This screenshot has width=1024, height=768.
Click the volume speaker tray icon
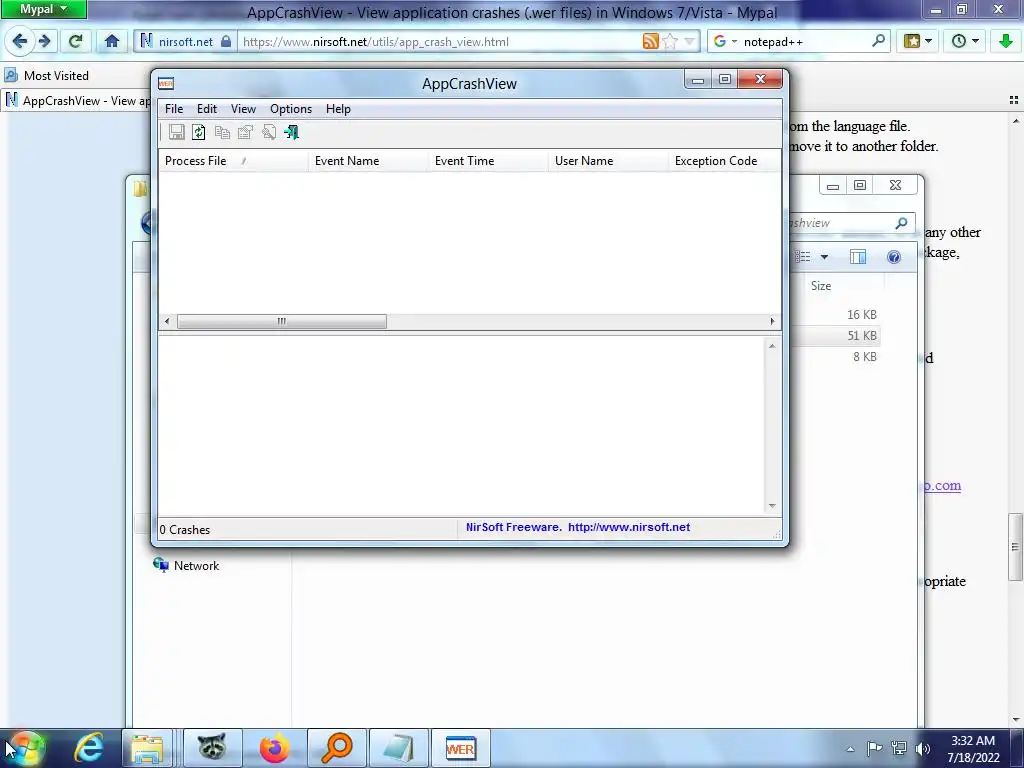pyautogui.click(x=922, y=749)
